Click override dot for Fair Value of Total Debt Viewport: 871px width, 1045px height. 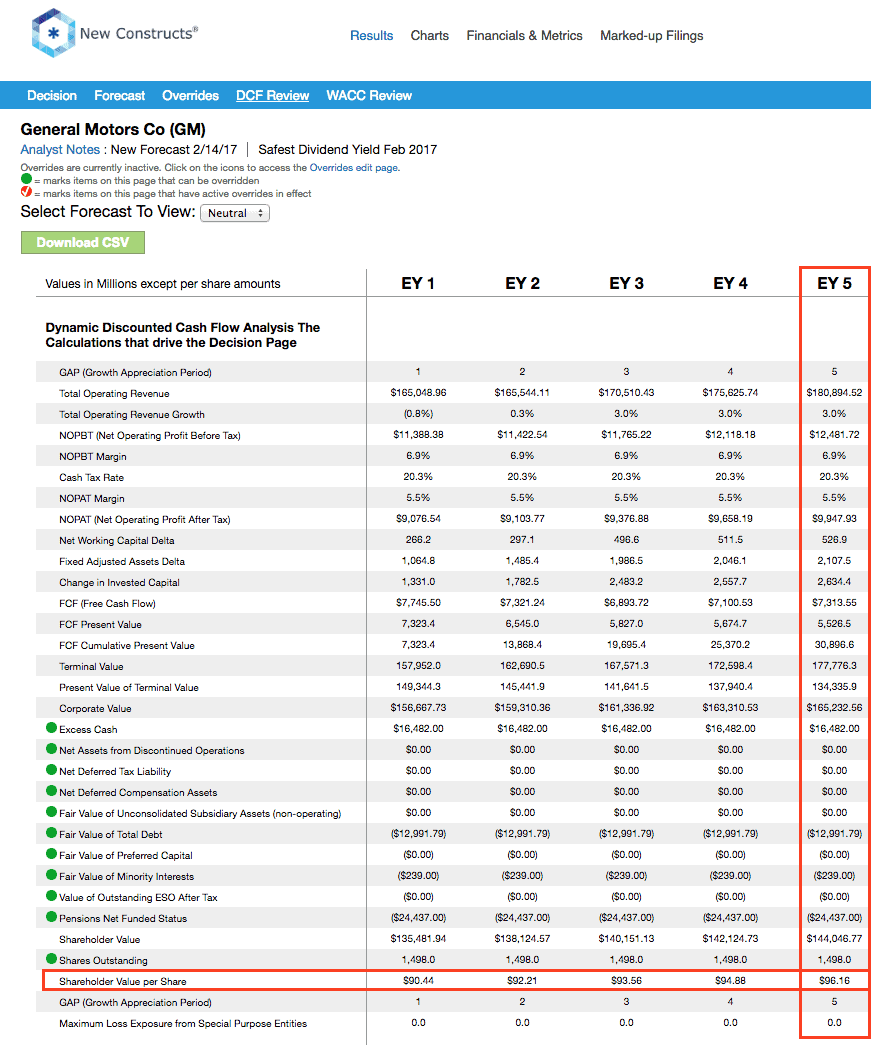click(51, 833)
